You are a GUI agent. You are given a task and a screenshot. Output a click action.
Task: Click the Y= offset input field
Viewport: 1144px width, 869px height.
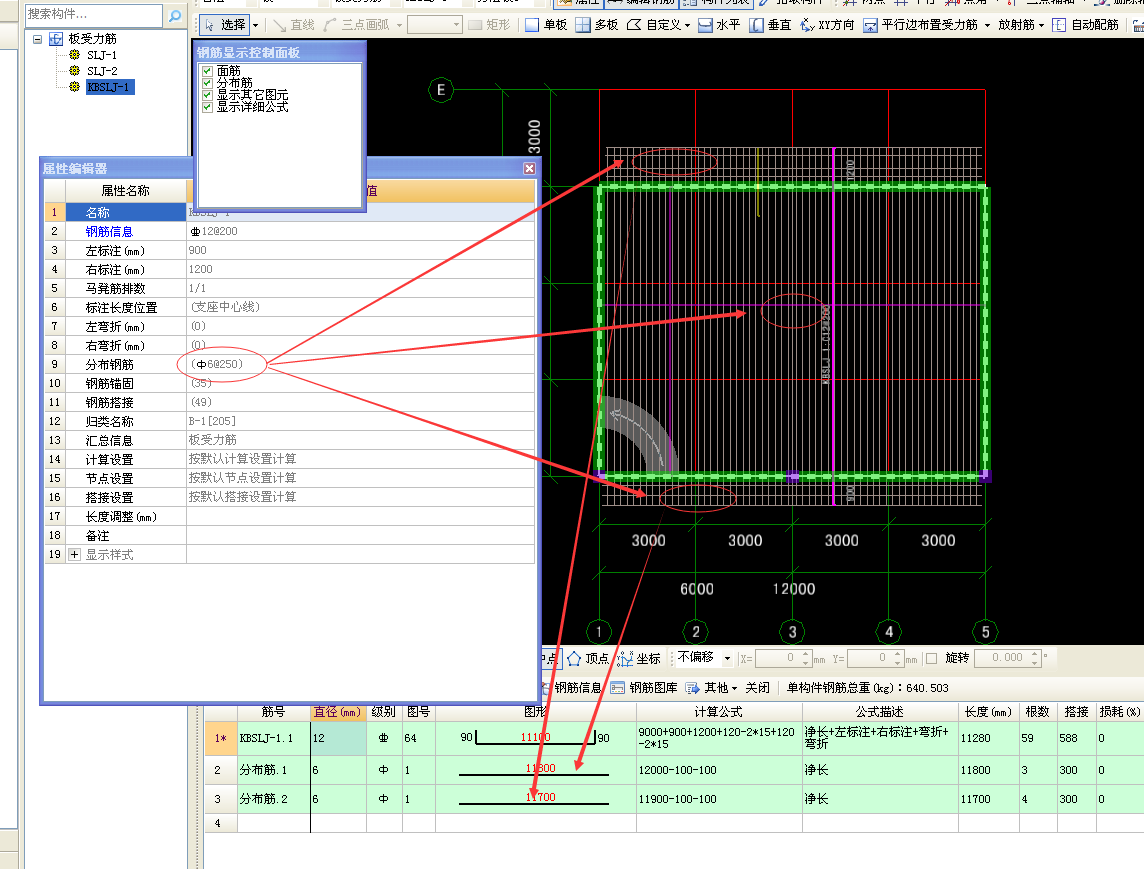[876, 659]
